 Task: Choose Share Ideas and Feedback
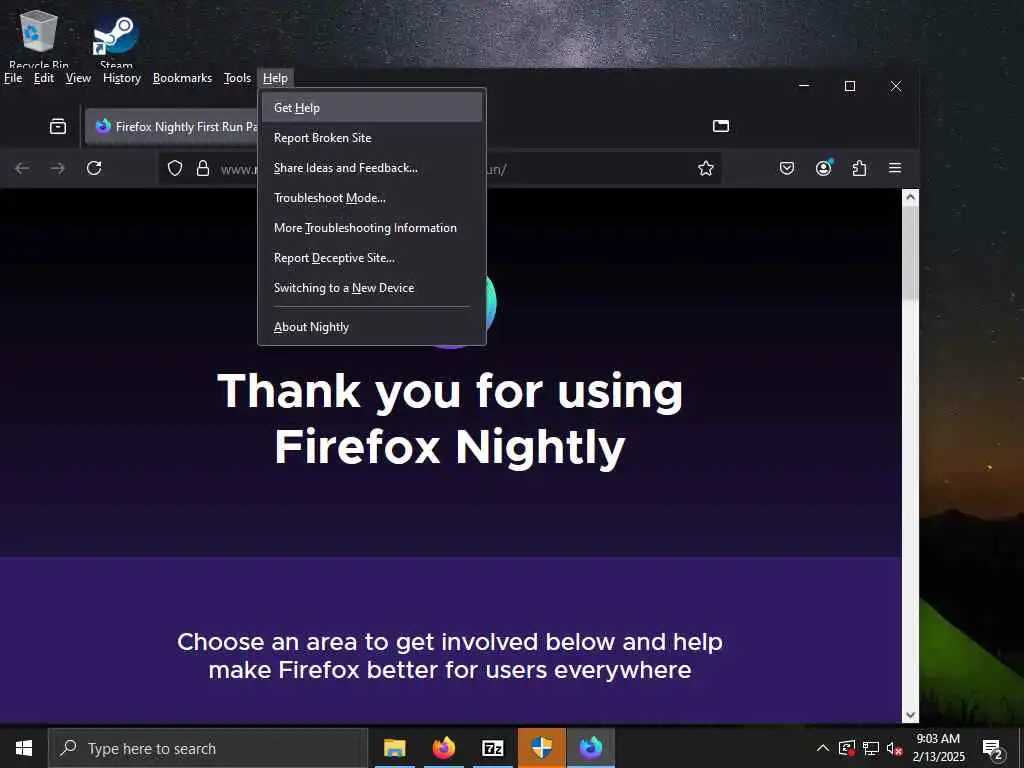372,167
